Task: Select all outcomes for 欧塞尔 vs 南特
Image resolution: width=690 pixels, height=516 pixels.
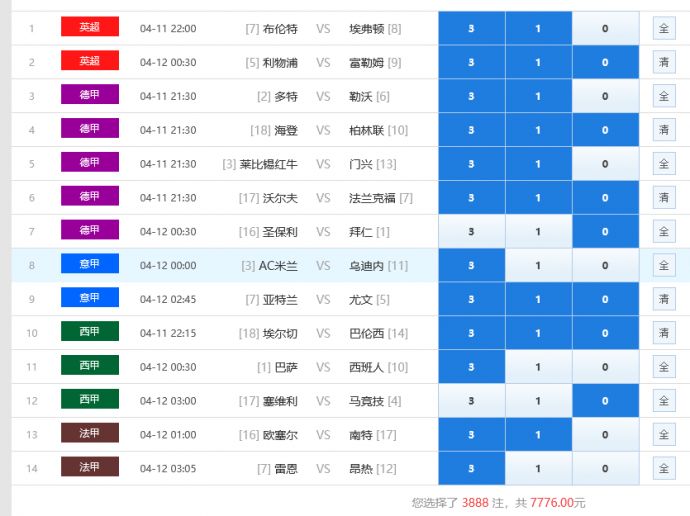Action: tap(664, 435)
